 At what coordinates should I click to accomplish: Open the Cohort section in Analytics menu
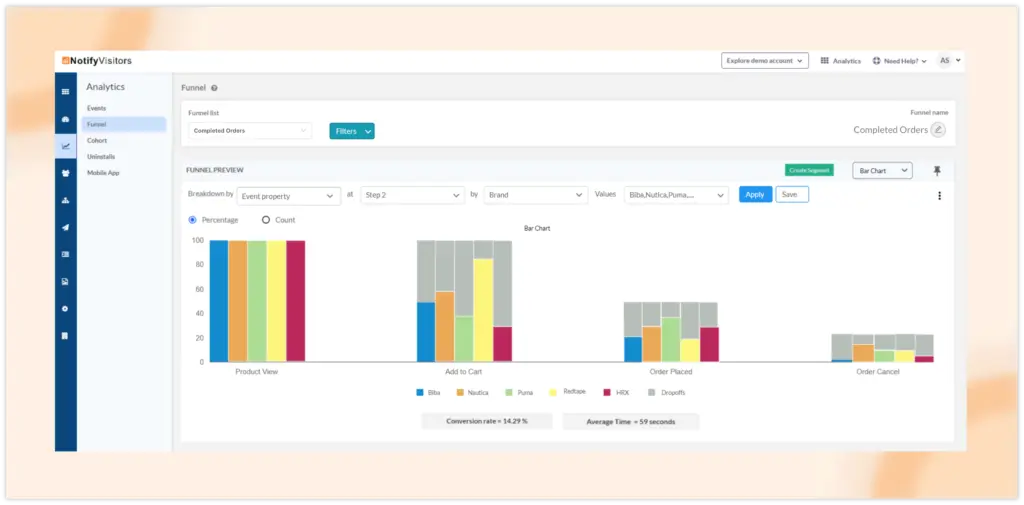coord(97,141)
